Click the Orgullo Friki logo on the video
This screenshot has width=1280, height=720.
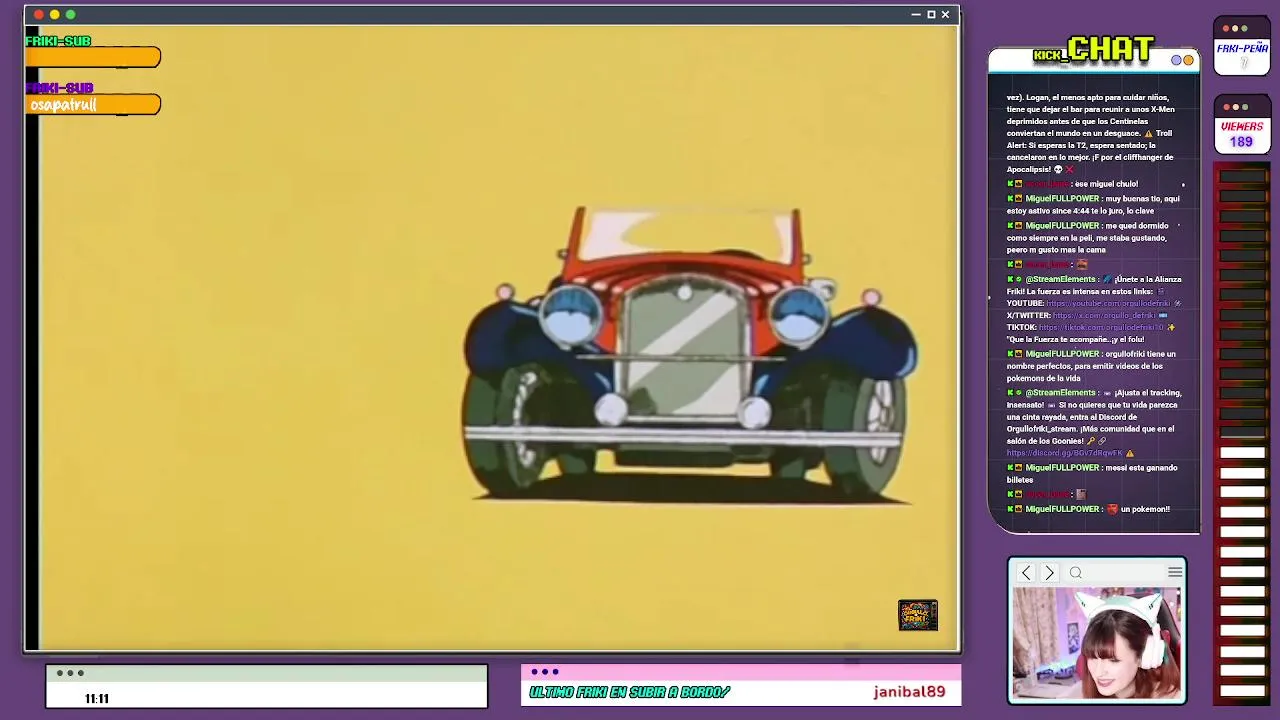(918, 615)
